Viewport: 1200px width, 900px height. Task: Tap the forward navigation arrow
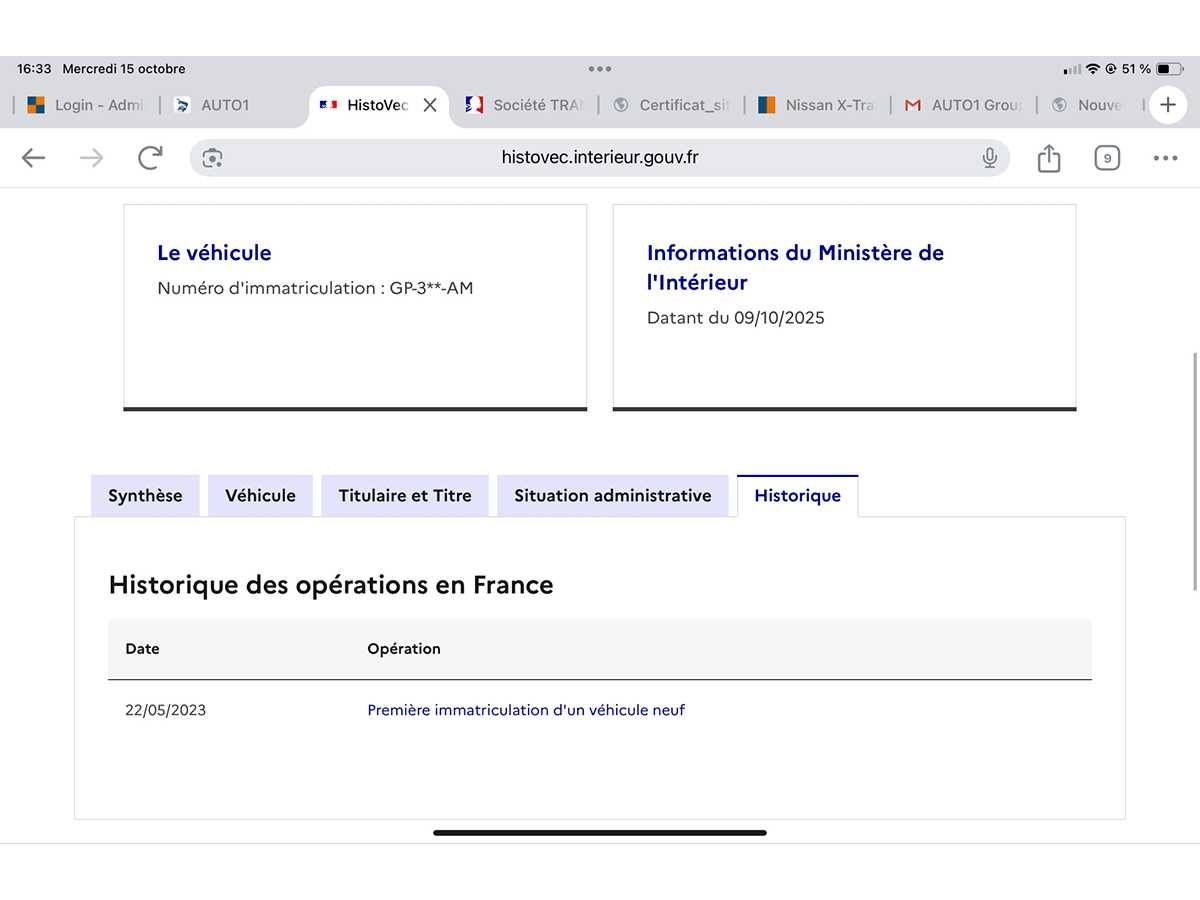coord(92,158)
